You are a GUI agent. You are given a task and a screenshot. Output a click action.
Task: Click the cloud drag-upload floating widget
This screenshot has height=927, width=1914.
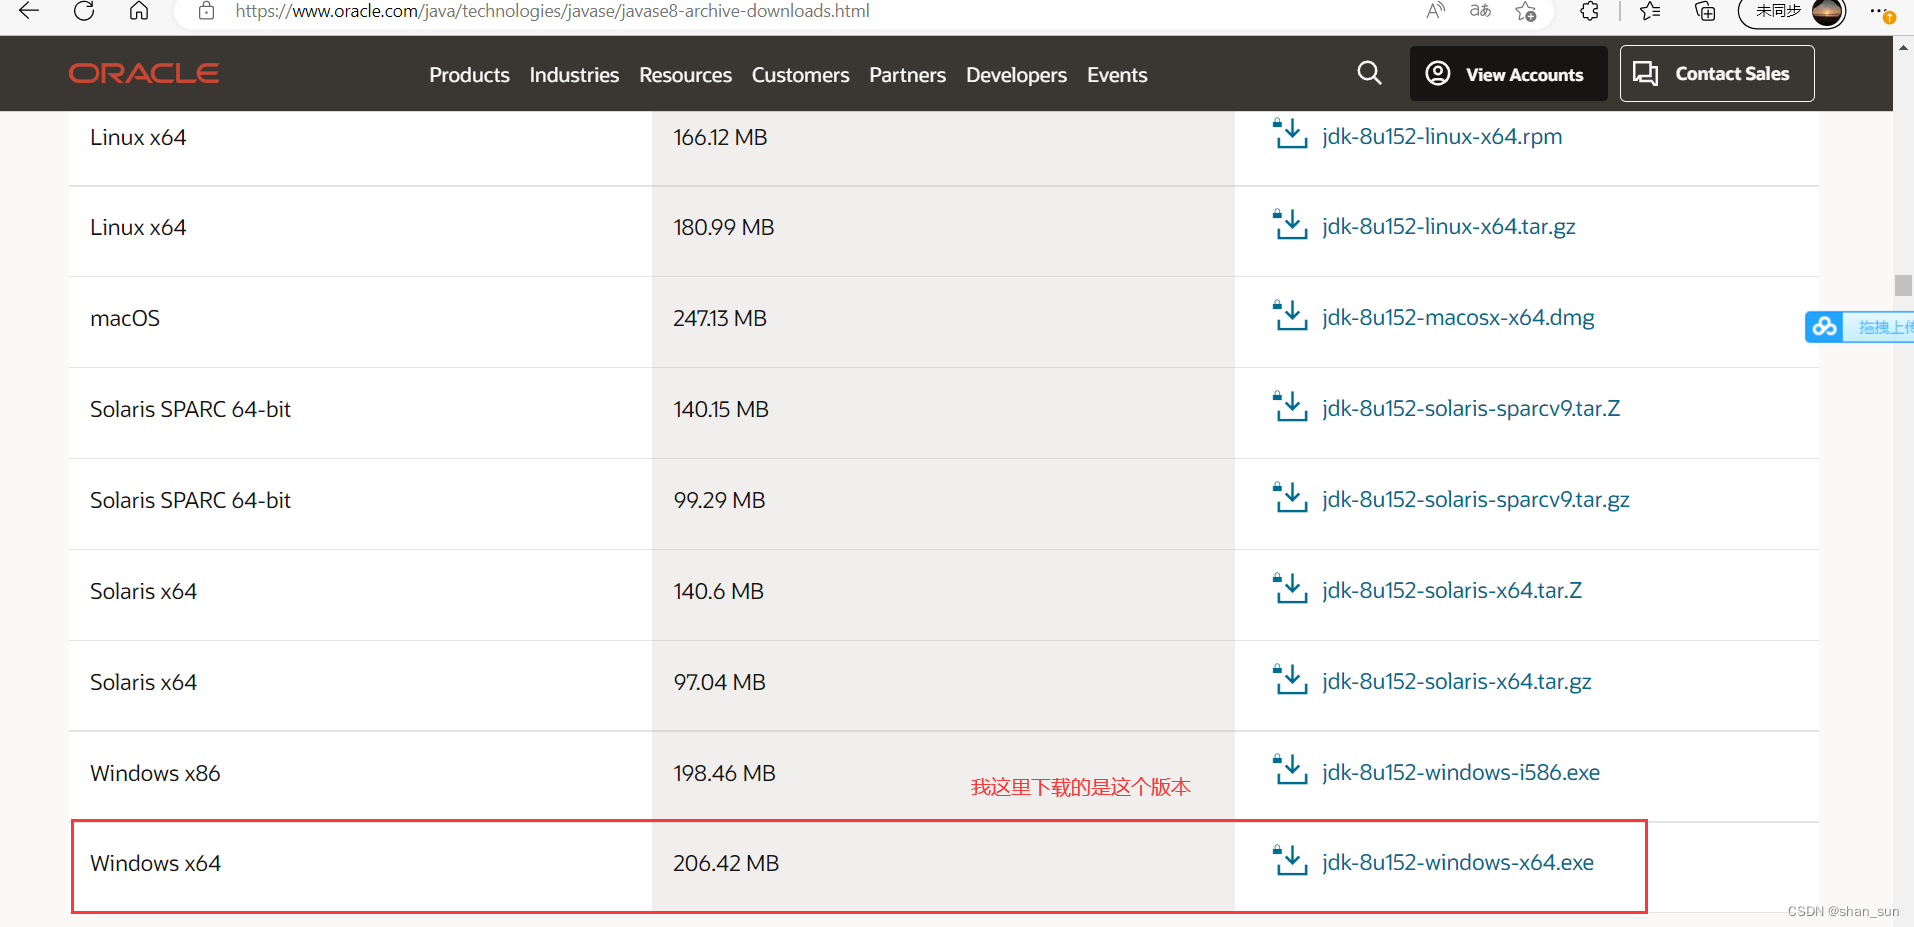(1859, 327)
